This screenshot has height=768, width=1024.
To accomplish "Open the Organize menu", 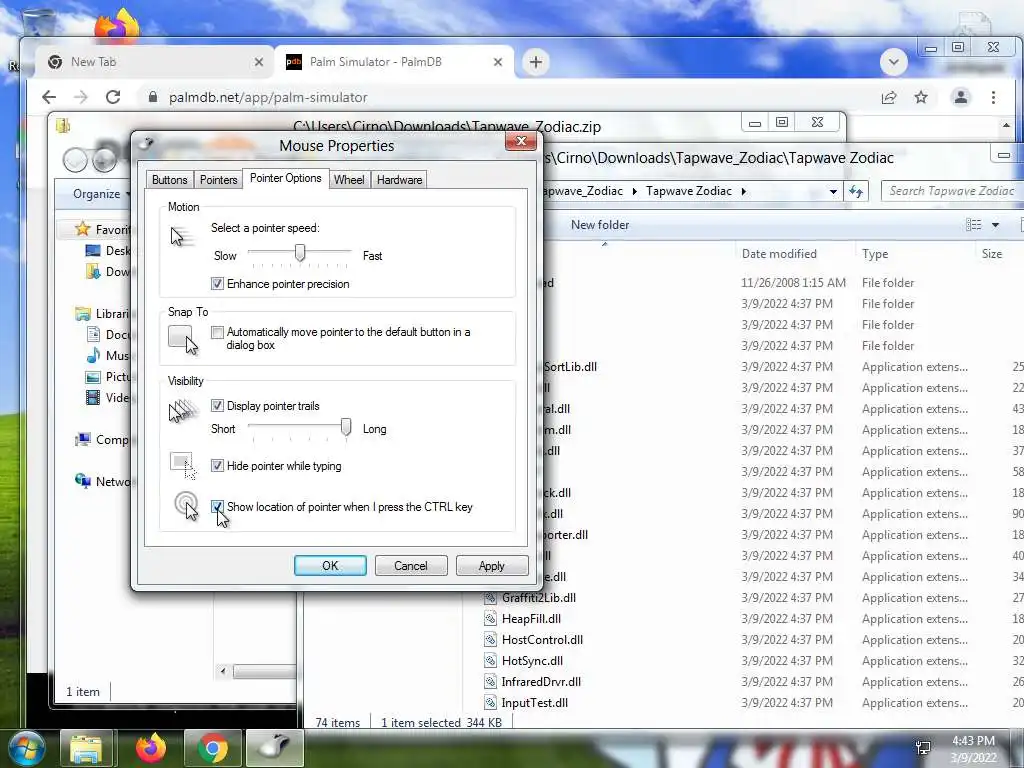I will (101, 194).
